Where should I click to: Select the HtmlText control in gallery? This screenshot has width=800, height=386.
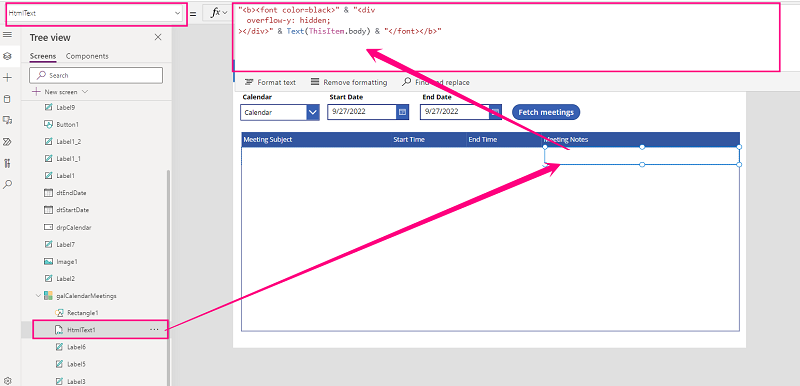pos(642,156)
